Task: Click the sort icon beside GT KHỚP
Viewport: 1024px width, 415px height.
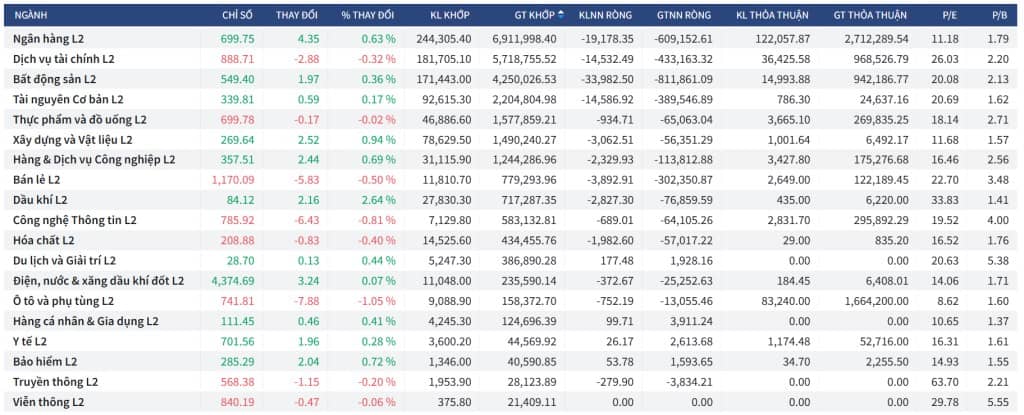Action: click(x=560, y=15)
